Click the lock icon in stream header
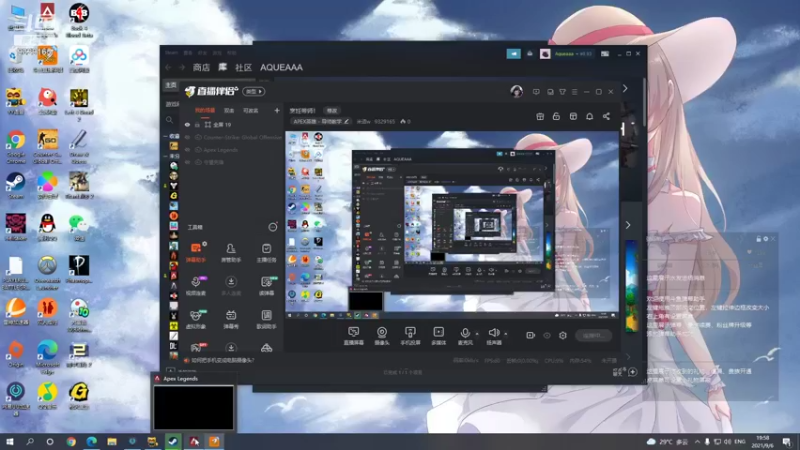The image size is (800, 450). 556,116
